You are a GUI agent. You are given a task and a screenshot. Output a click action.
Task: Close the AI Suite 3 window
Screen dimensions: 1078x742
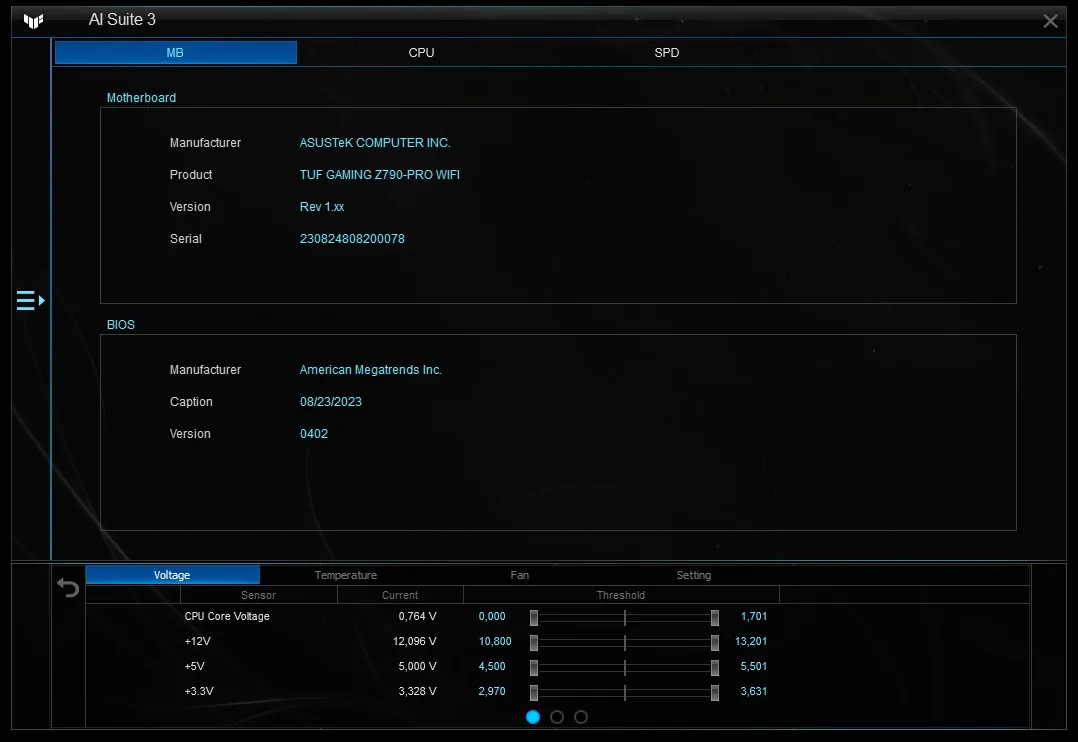1050,21
